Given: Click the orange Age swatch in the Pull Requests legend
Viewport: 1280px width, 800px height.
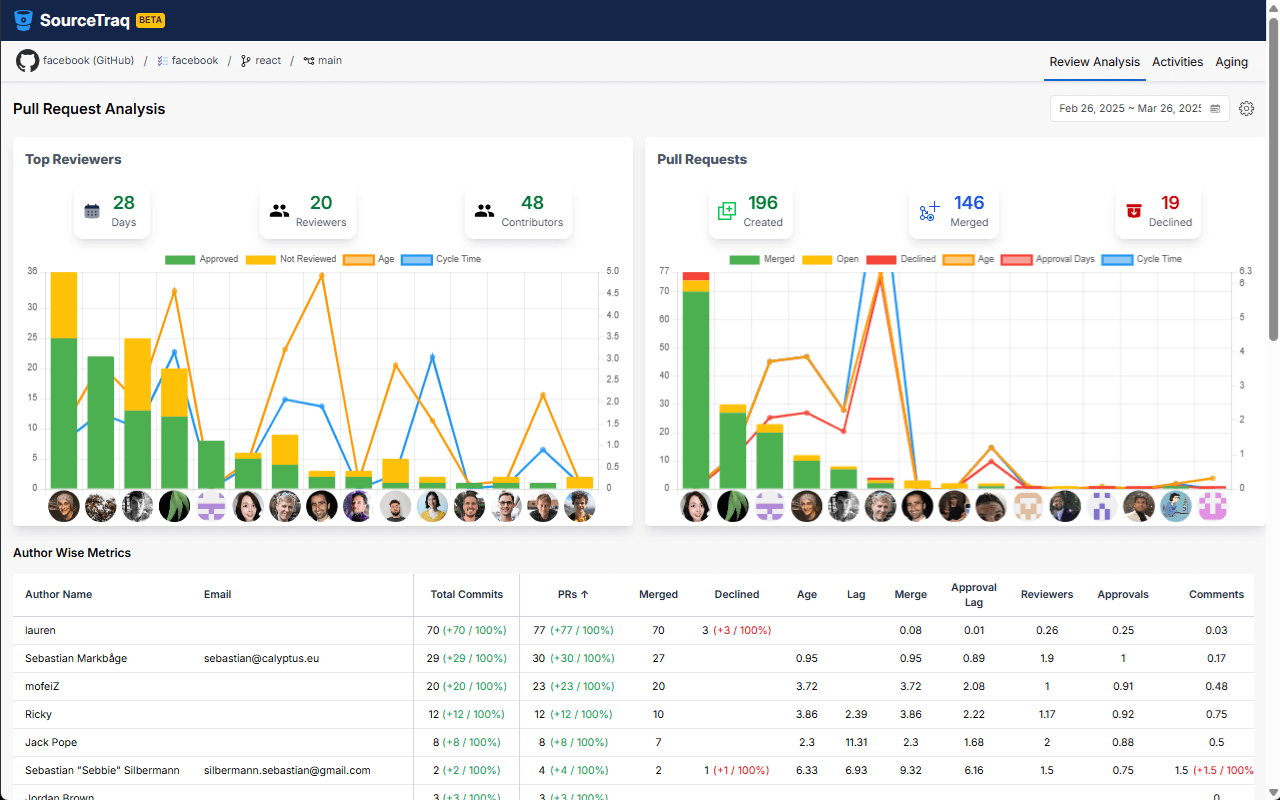Looking at the screenshot, I should click(x=957, y=259).
